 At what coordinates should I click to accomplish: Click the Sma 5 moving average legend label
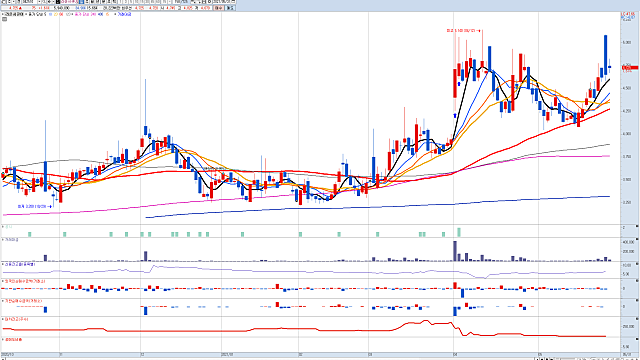[37, 14]
